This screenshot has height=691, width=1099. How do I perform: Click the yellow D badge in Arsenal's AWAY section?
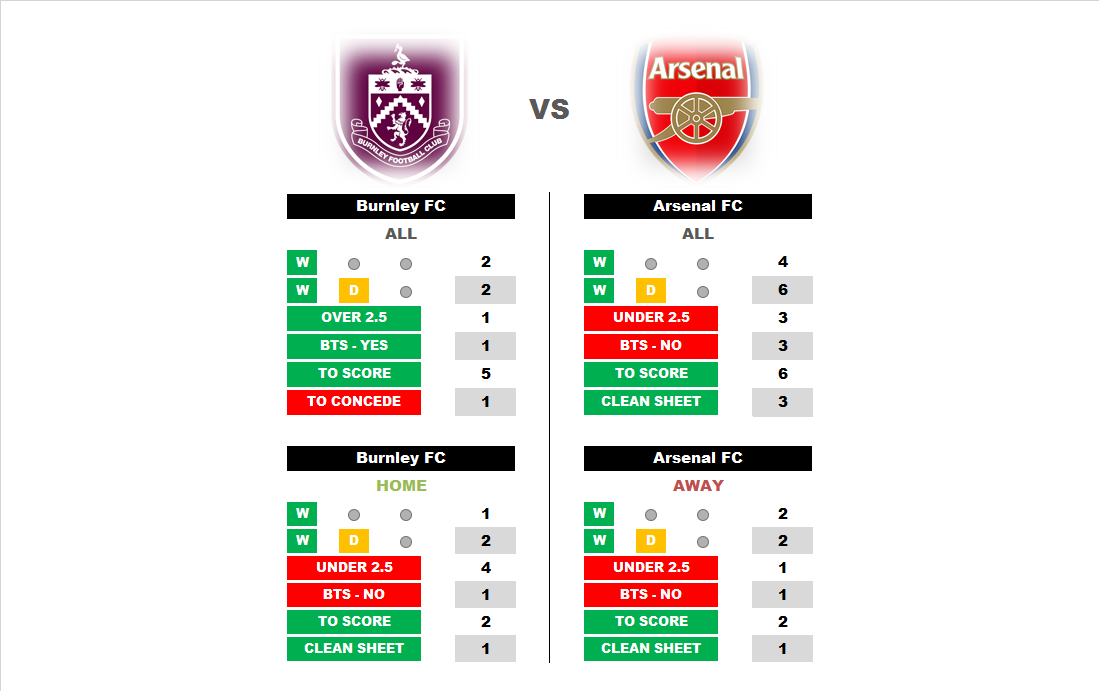(651, 541)
